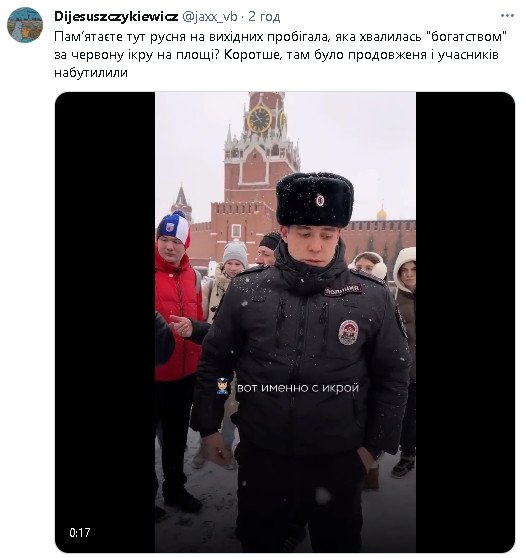Select the police officer emoji in the caption

(222, 386)
